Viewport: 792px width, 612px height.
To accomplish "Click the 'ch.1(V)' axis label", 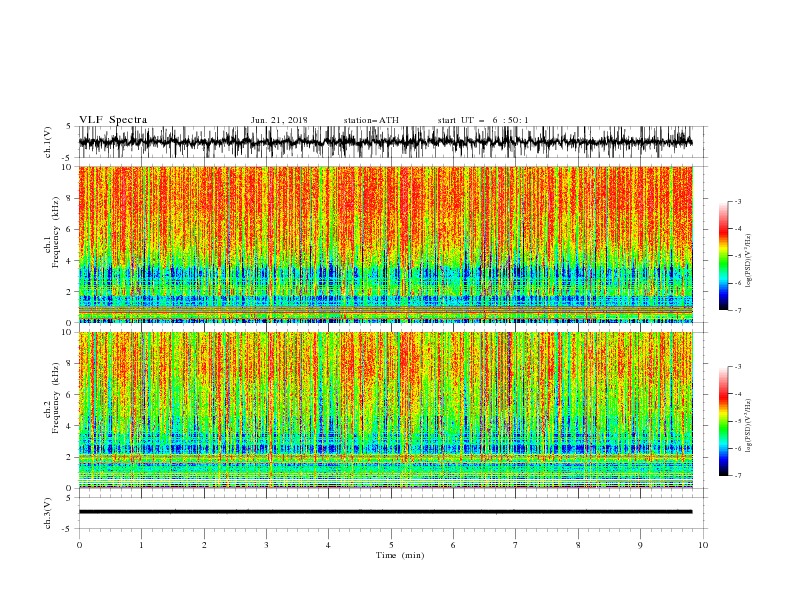I will point(48,142).
